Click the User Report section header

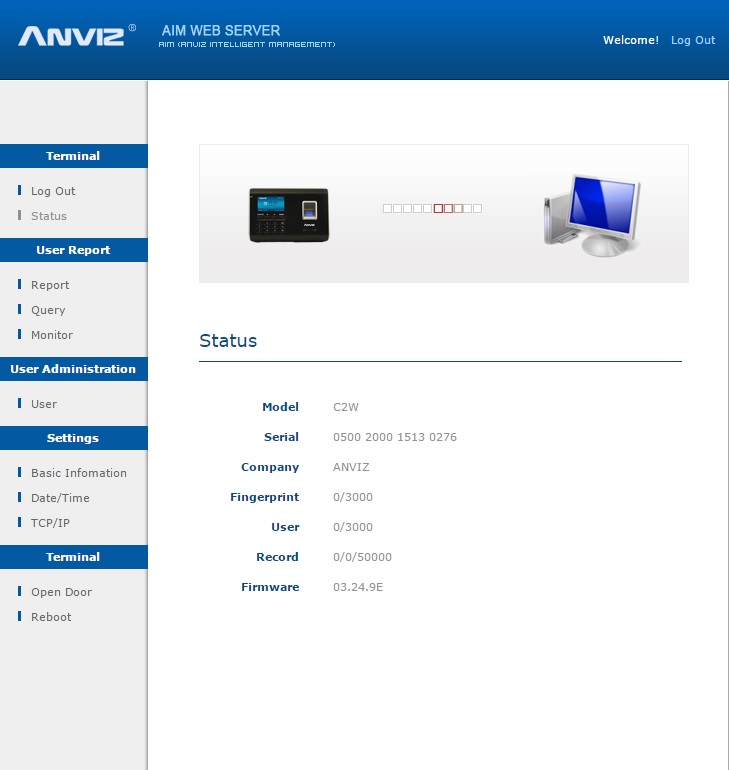[74, 250]
